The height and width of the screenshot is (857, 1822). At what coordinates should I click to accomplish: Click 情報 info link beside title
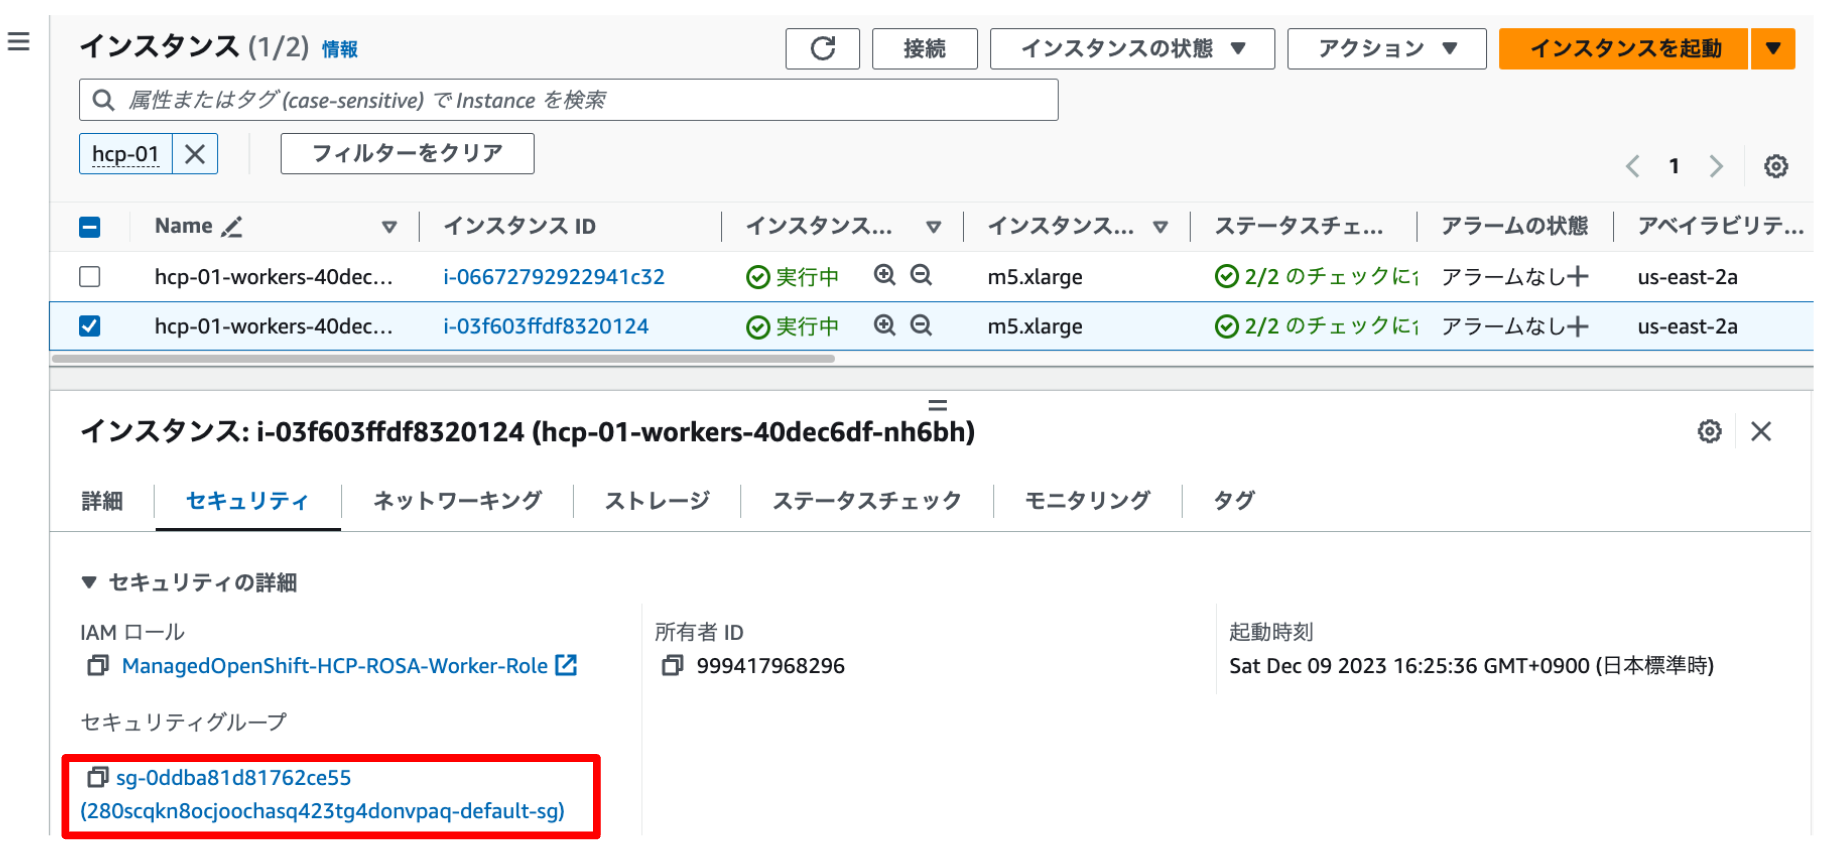pyautogui.click(x=339, y=49)
